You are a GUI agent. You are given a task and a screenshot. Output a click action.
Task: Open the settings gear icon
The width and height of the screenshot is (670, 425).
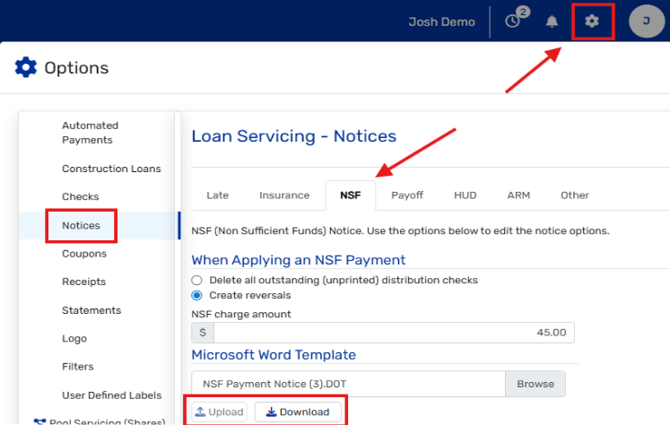(592, 21)
